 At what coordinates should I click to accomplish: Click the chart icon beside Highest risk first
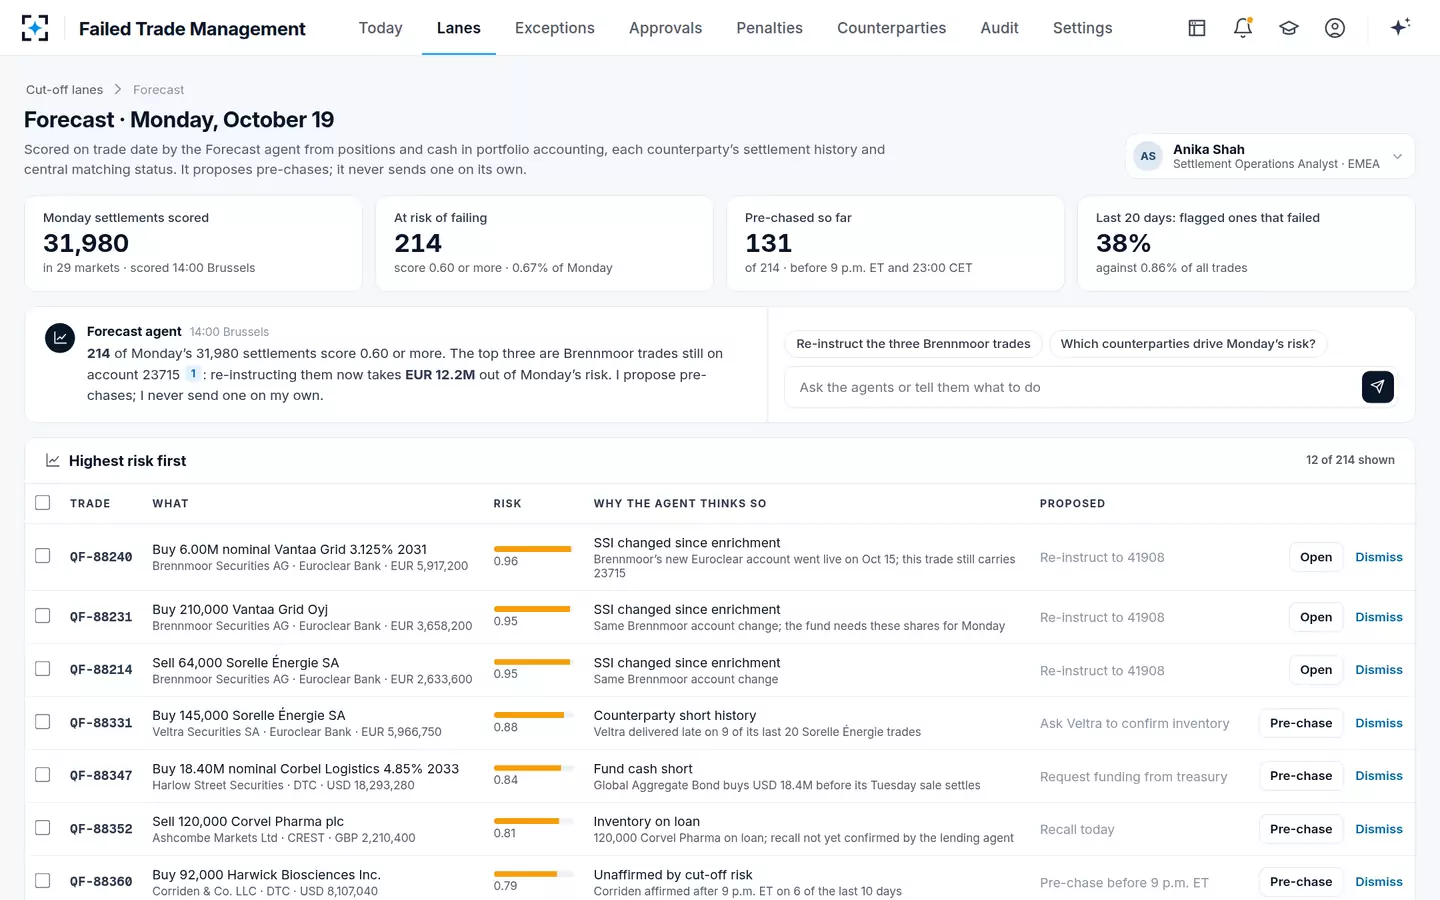point(52,460)
